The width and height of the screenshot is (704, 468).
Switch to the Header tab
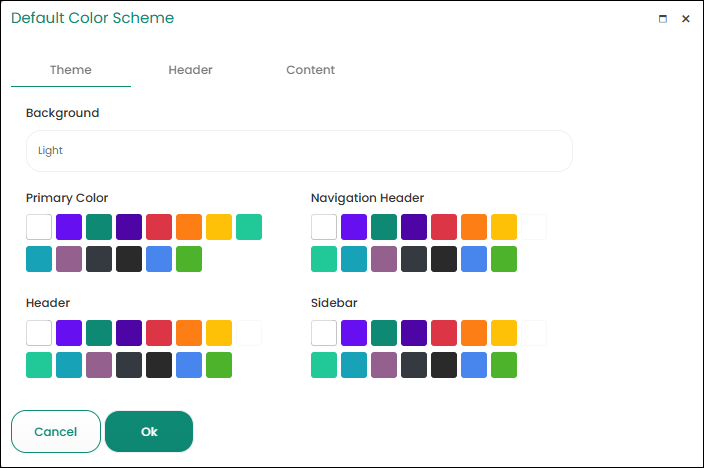(190, 70)
